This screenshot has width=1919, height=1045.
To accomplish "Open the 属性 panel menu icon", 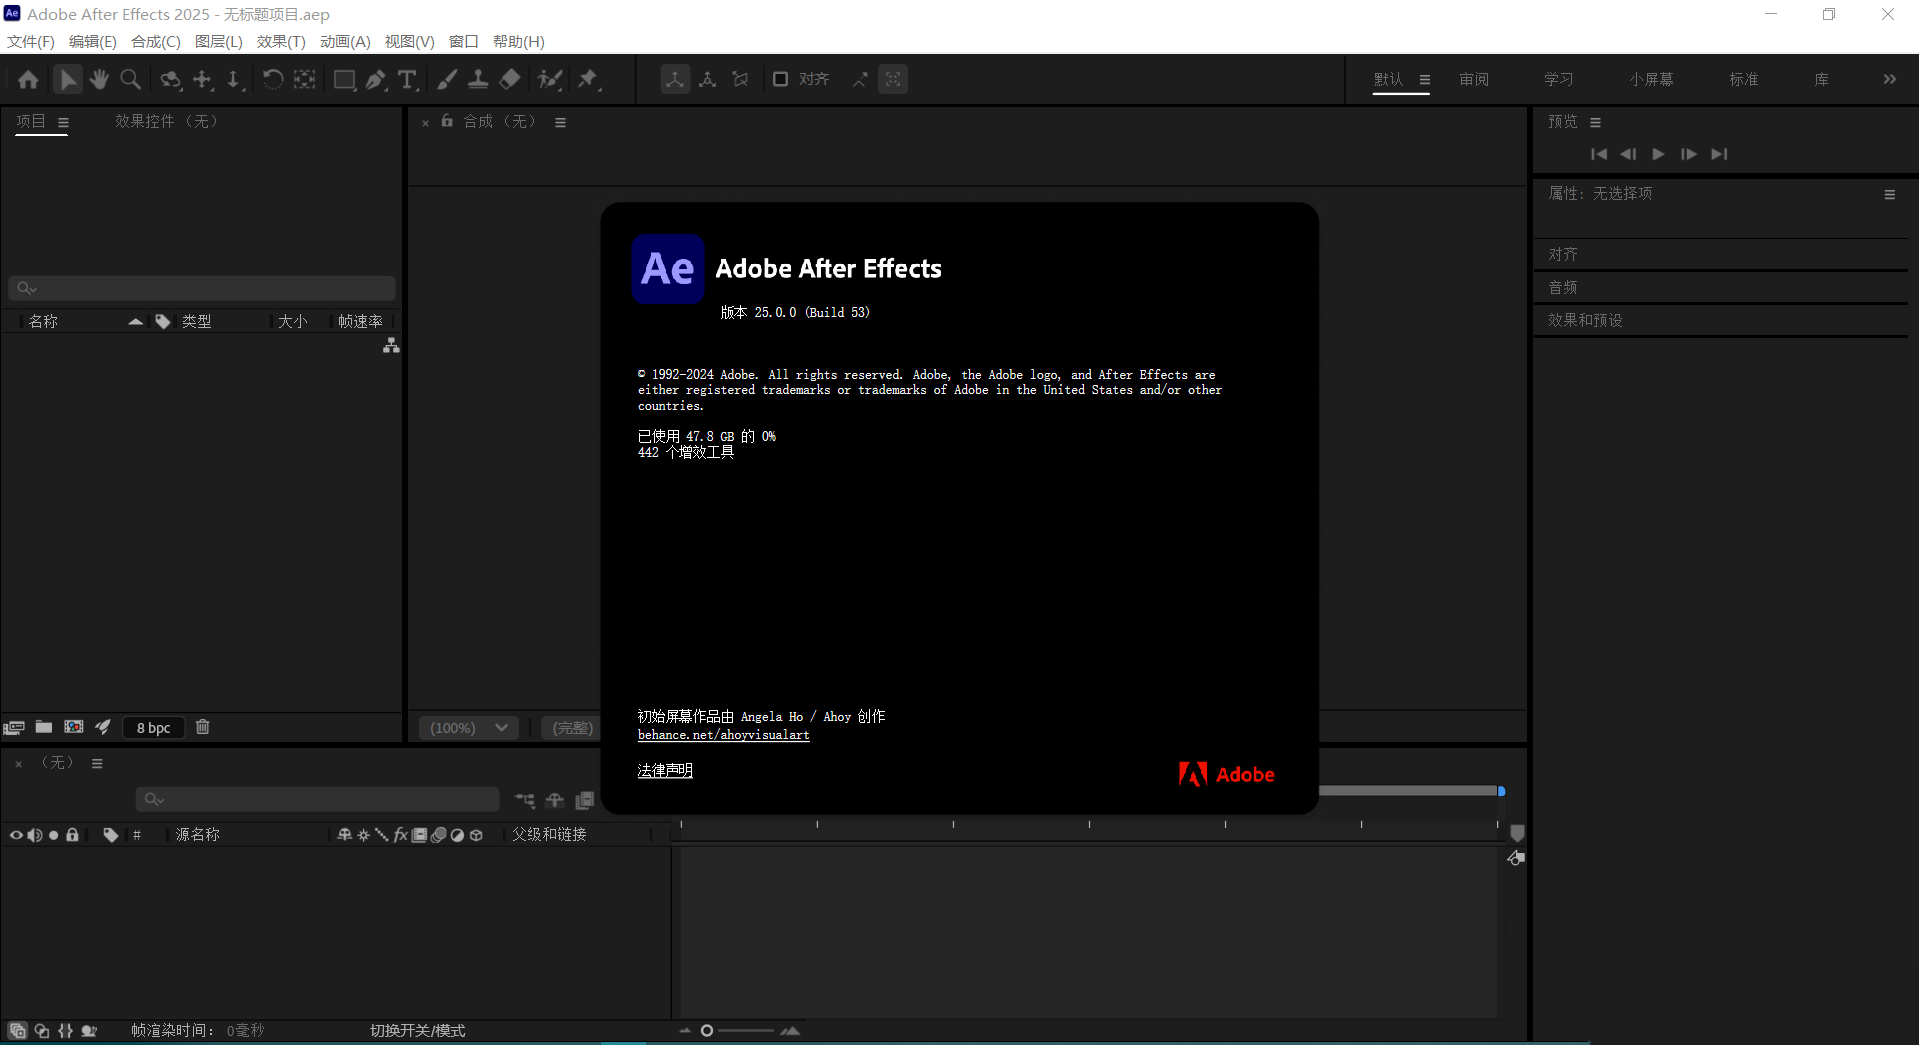I will coord(1890,195).
